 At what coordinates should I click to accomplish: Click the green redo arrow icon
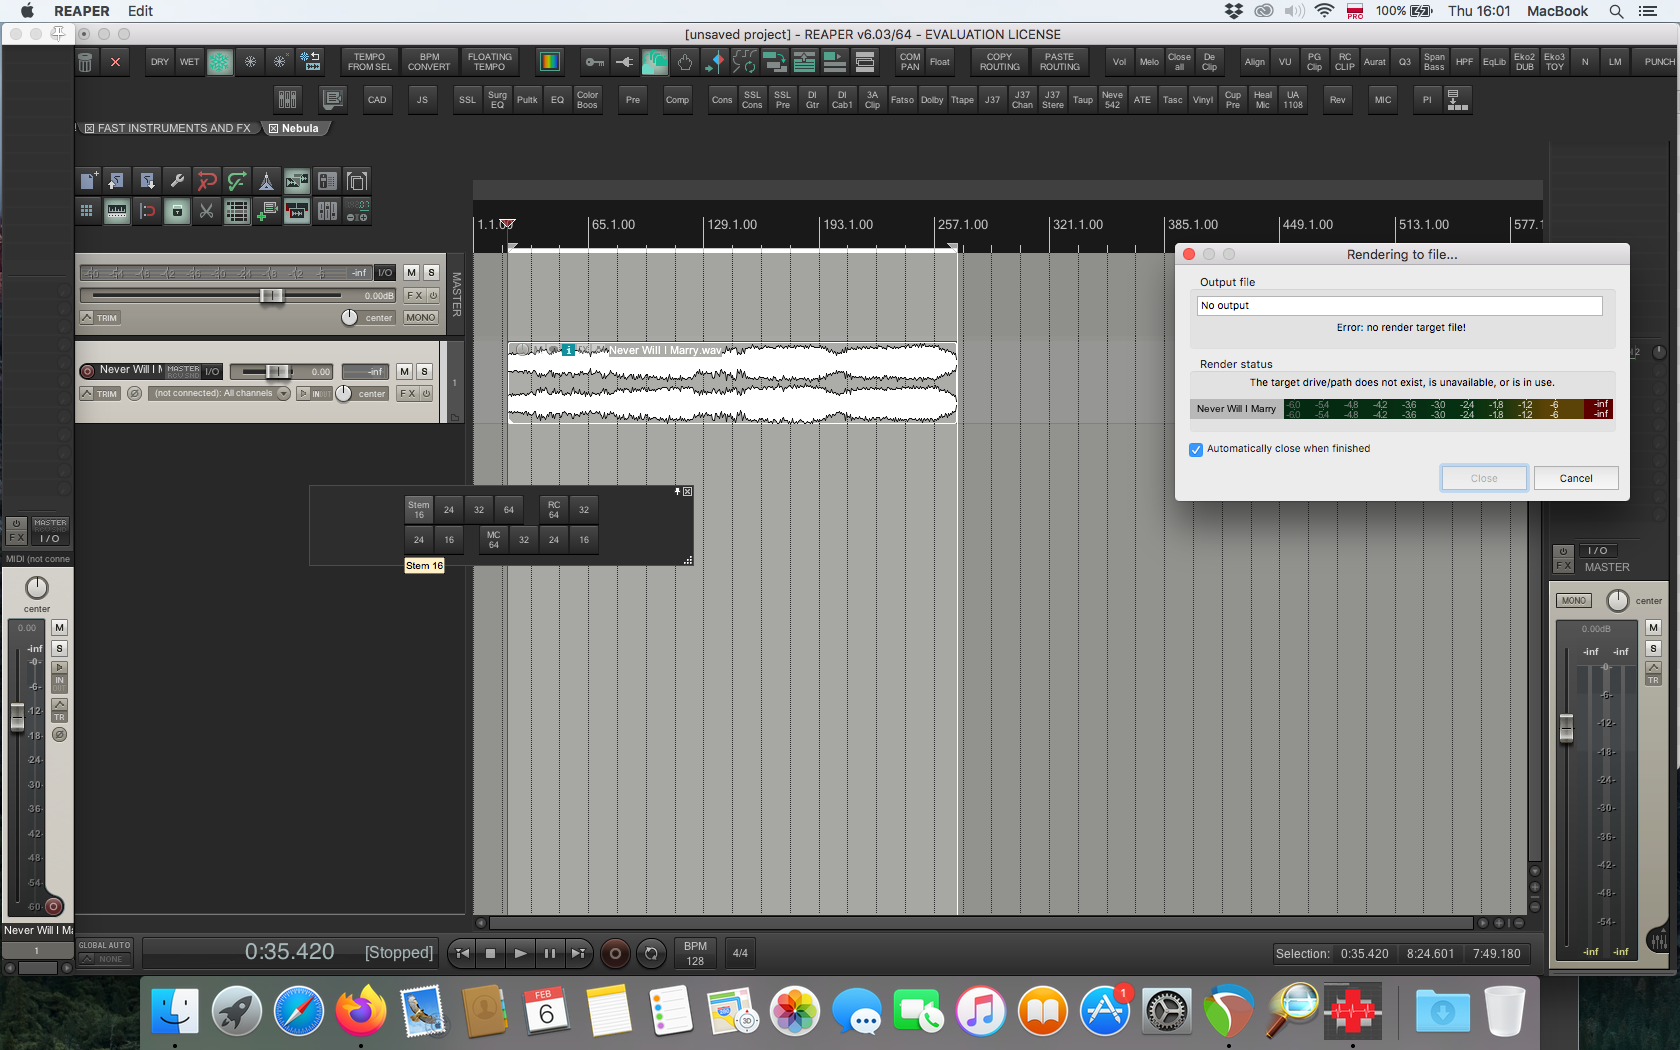click(237, 181)
